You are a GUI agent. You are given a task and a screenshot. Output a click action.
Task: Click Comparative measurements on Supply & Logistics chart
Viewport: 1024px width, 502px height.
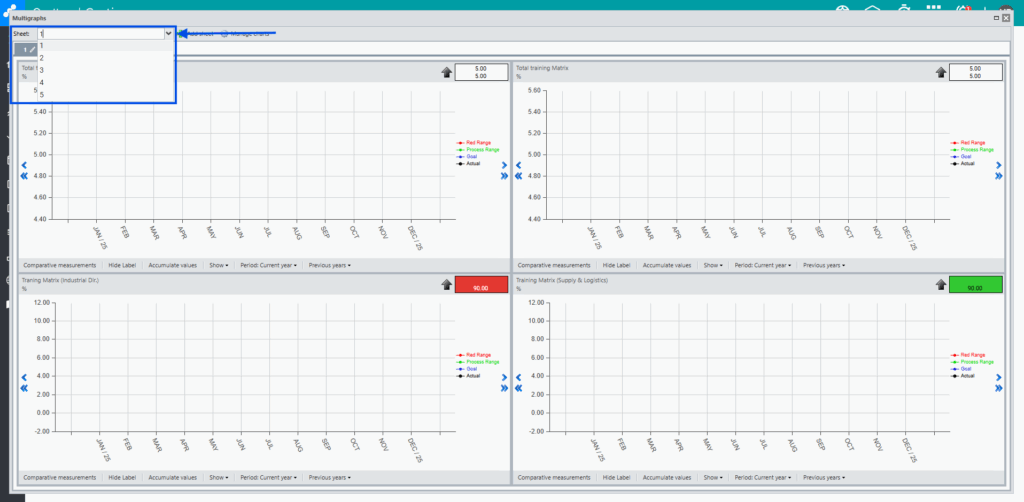[554, 477]
